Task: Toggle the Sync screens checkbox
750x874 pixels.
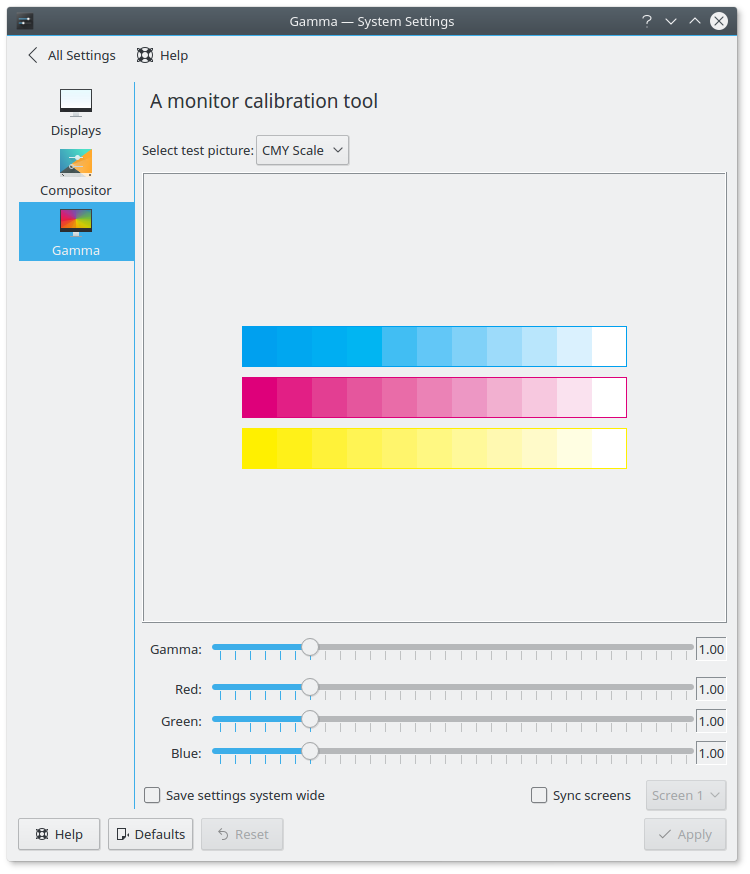Action: 539,796
